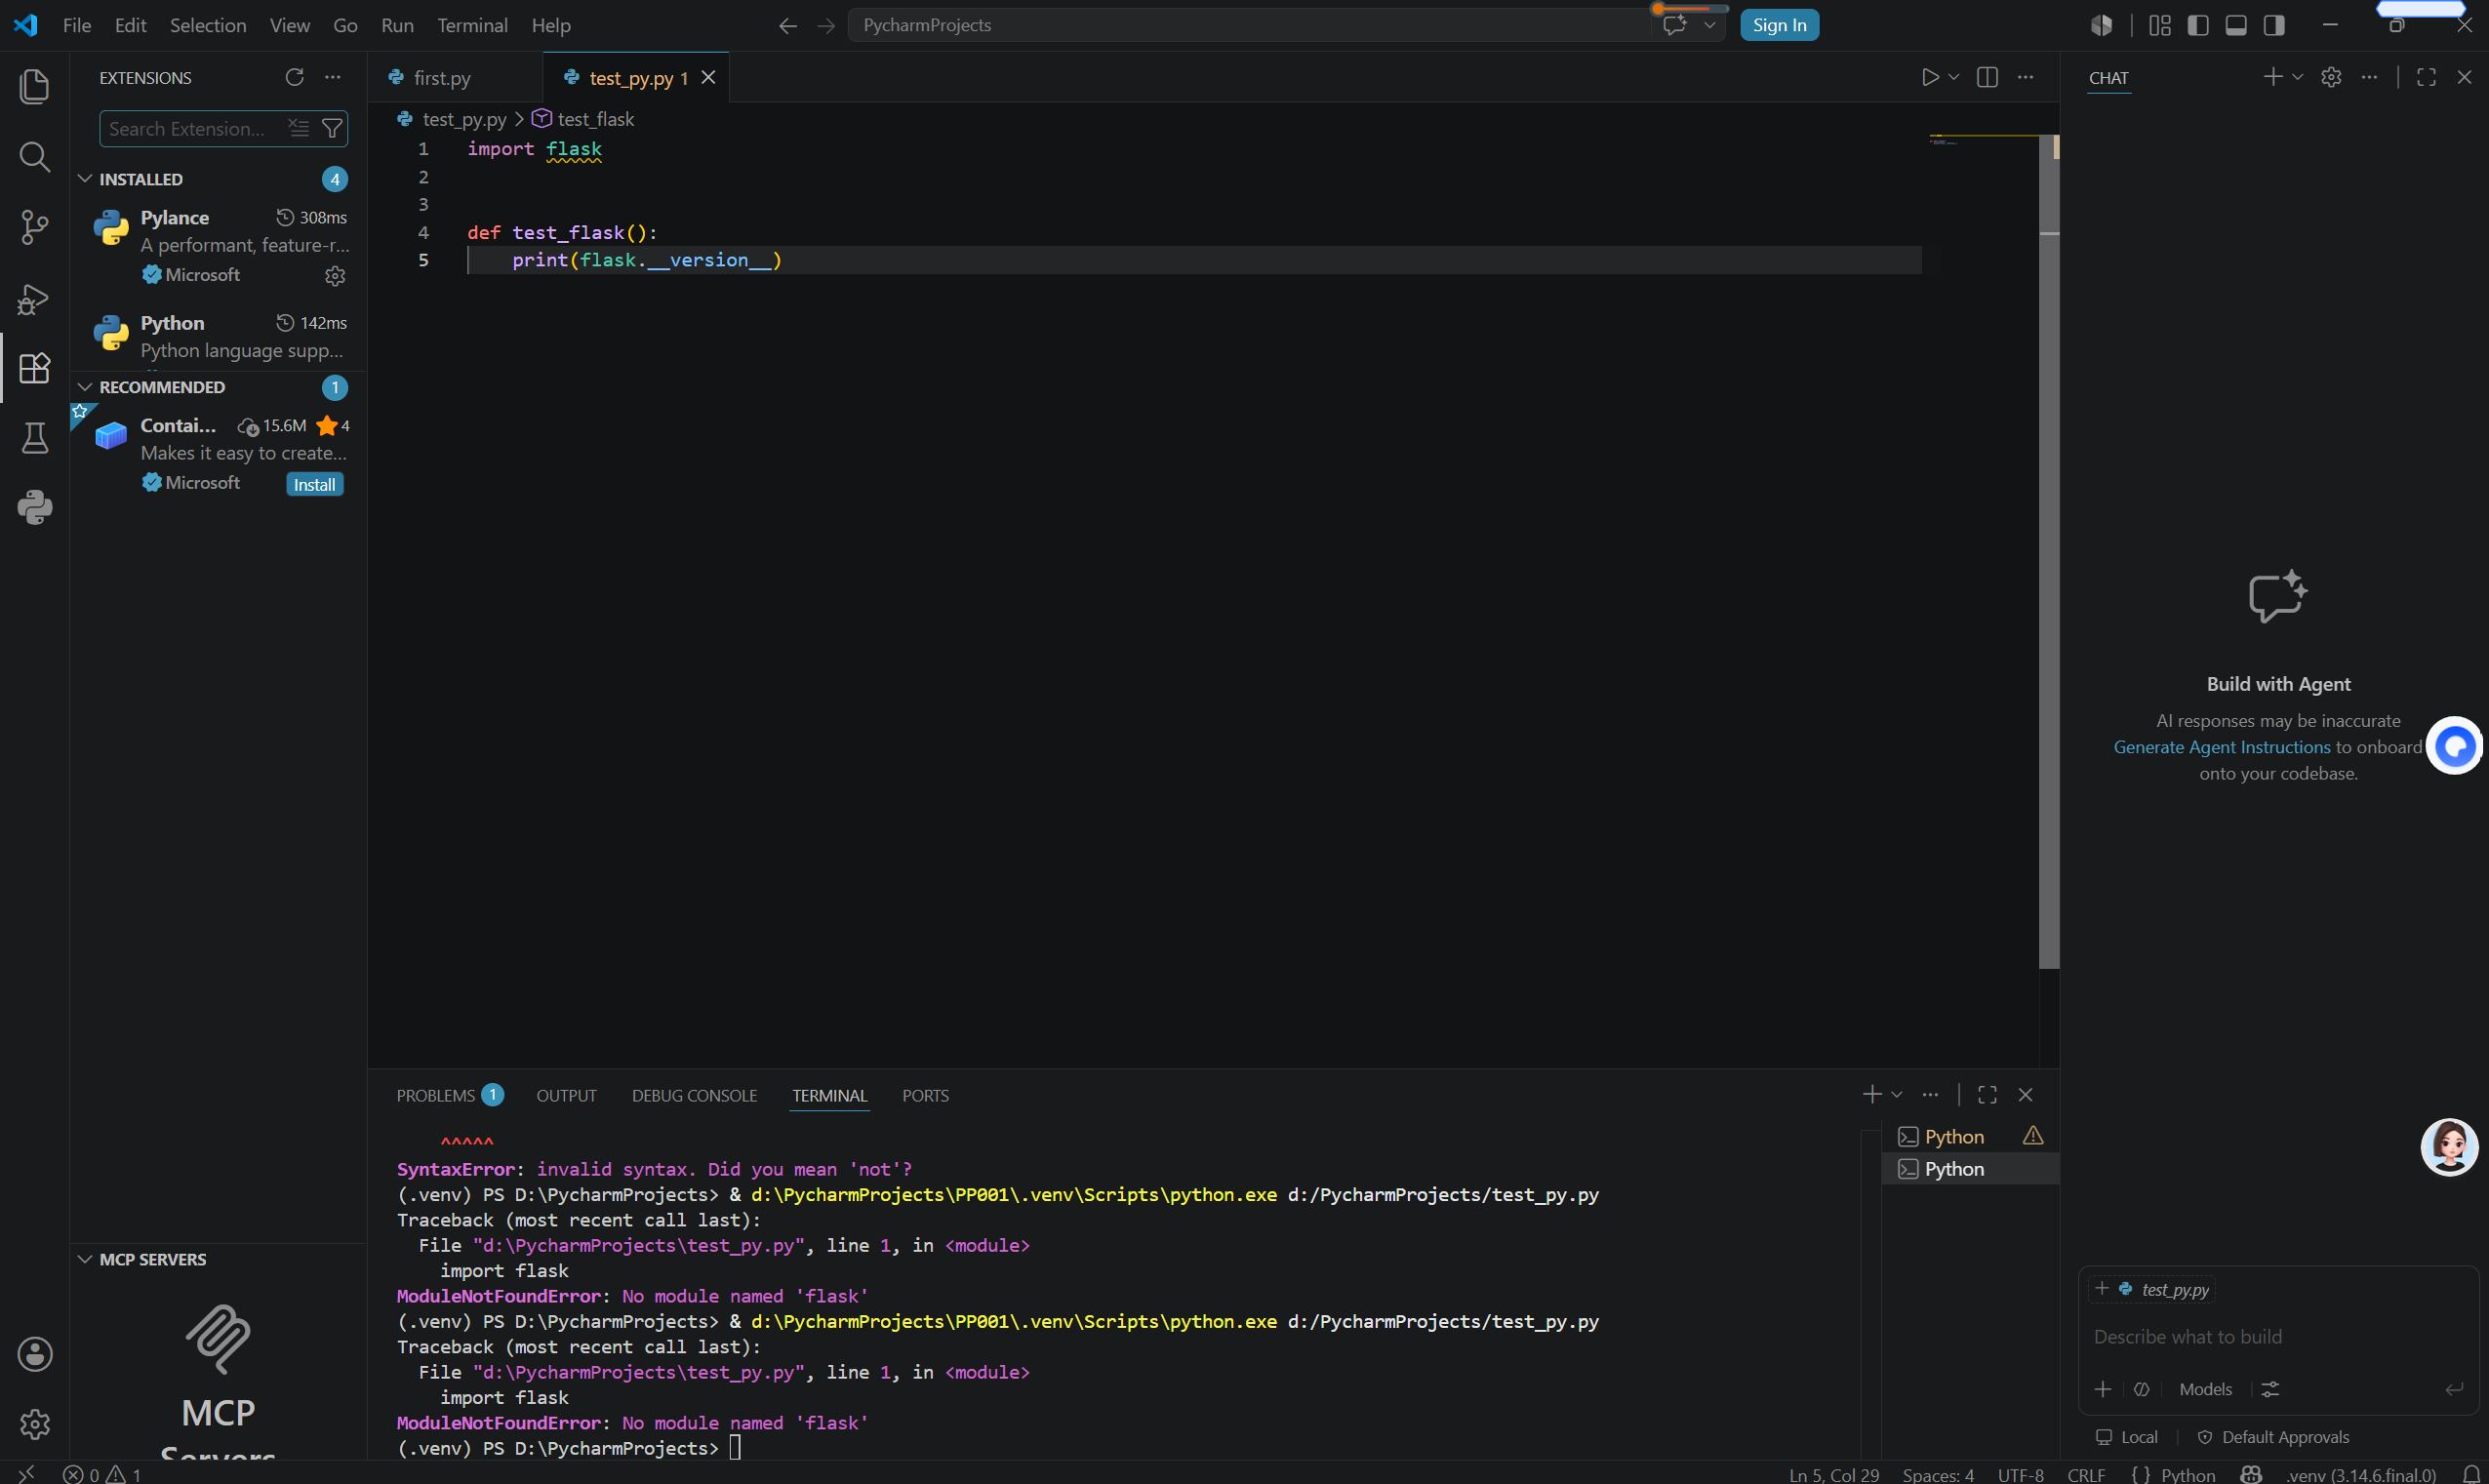The width and height of the screenshot is (2489, 1484).
Task: Open the Terminal menu
Action: [x=472, y=25]
